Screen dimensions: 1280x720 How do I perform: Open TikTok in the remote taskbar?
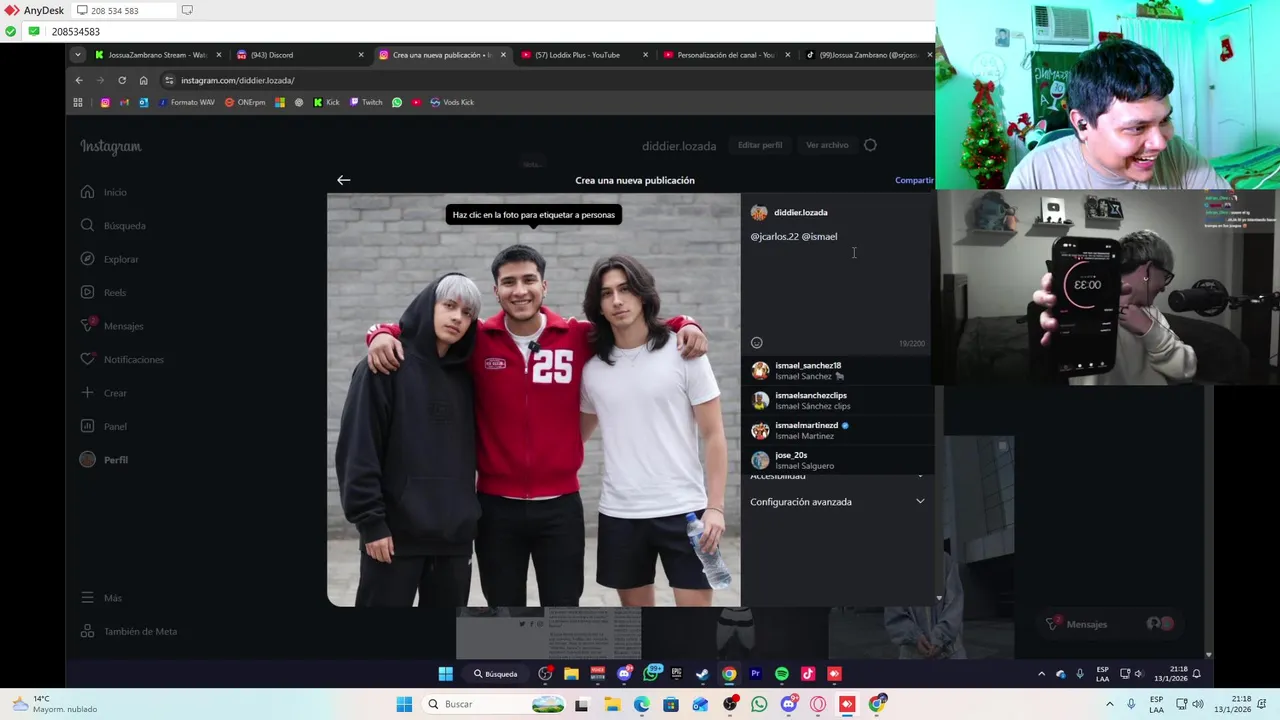point(808,674)
